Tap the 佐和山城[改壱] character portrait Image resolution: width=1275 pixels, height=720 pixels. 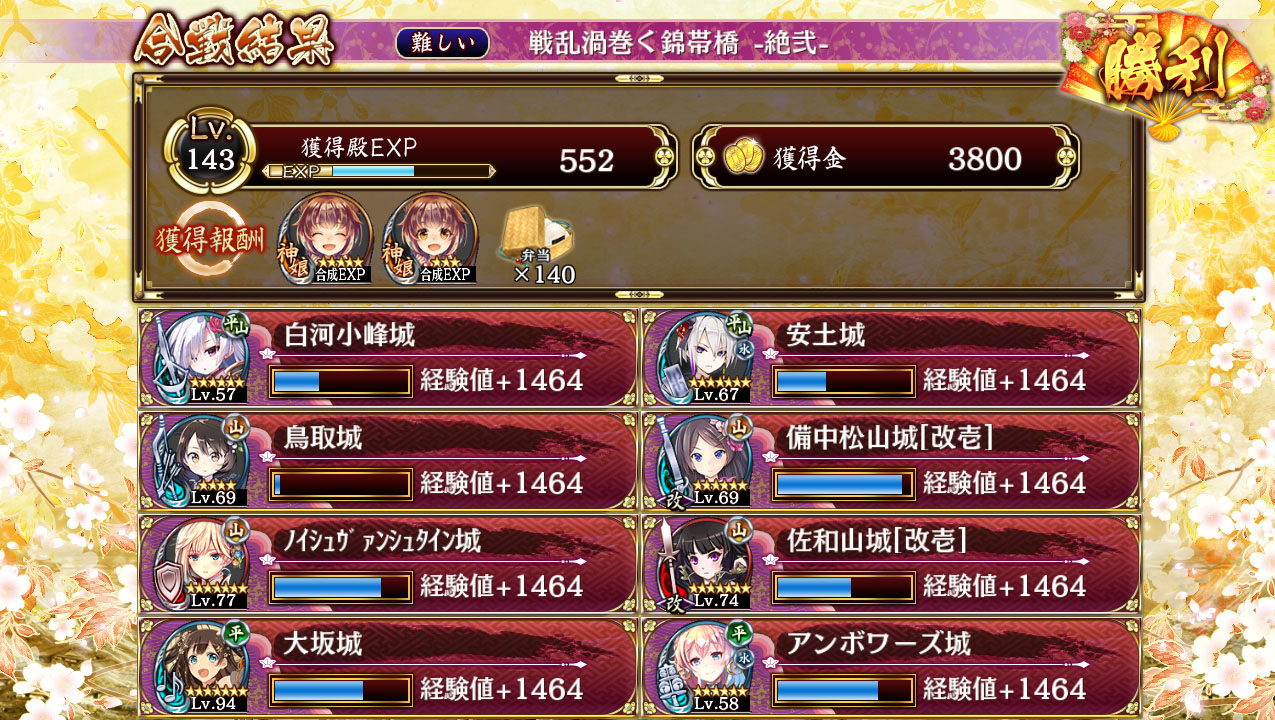[704, 565]
